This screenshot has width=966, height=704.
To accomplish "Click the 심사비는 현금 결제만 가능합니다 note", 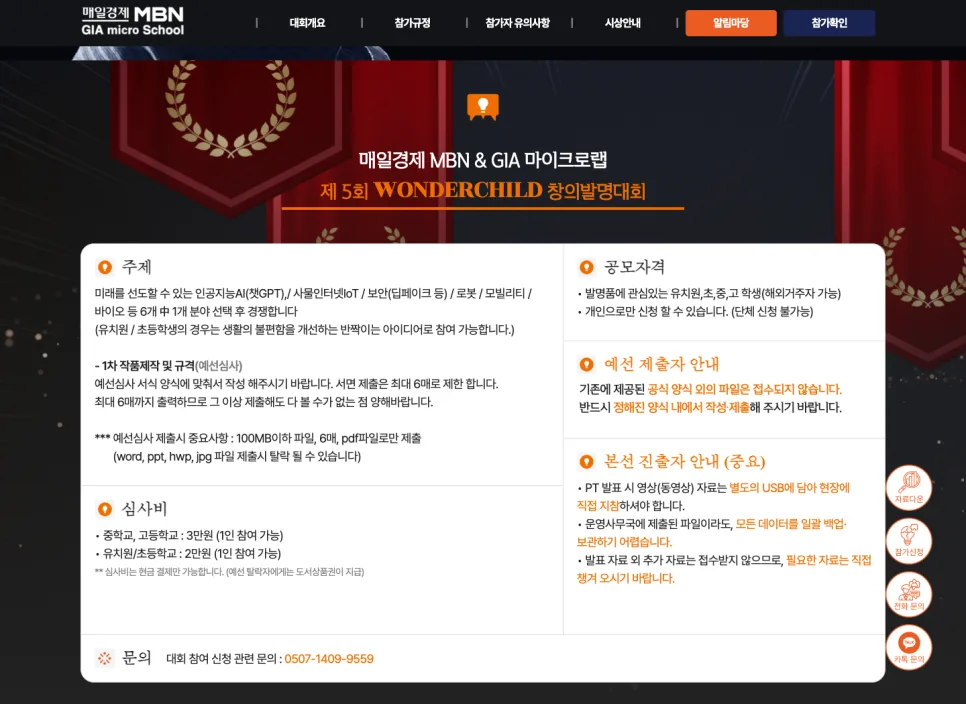I will [229, 572].
